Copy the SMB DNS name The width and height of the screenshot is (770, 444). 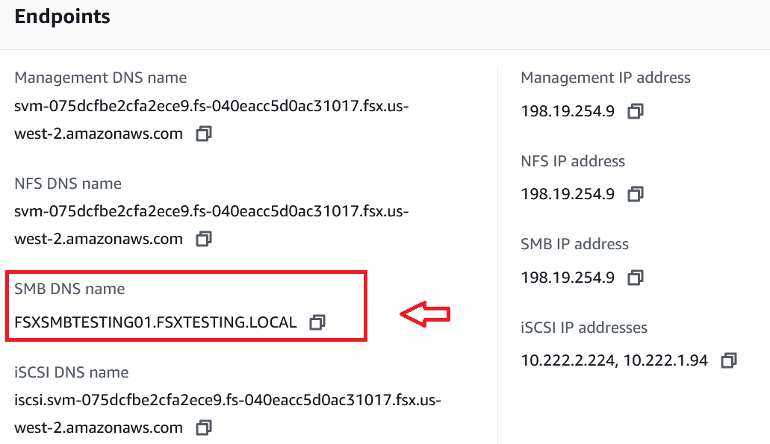(x=317, y=322)
